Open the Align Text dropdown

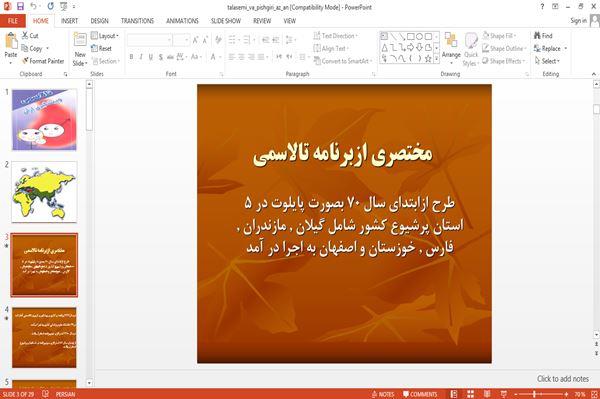[331, 48]
